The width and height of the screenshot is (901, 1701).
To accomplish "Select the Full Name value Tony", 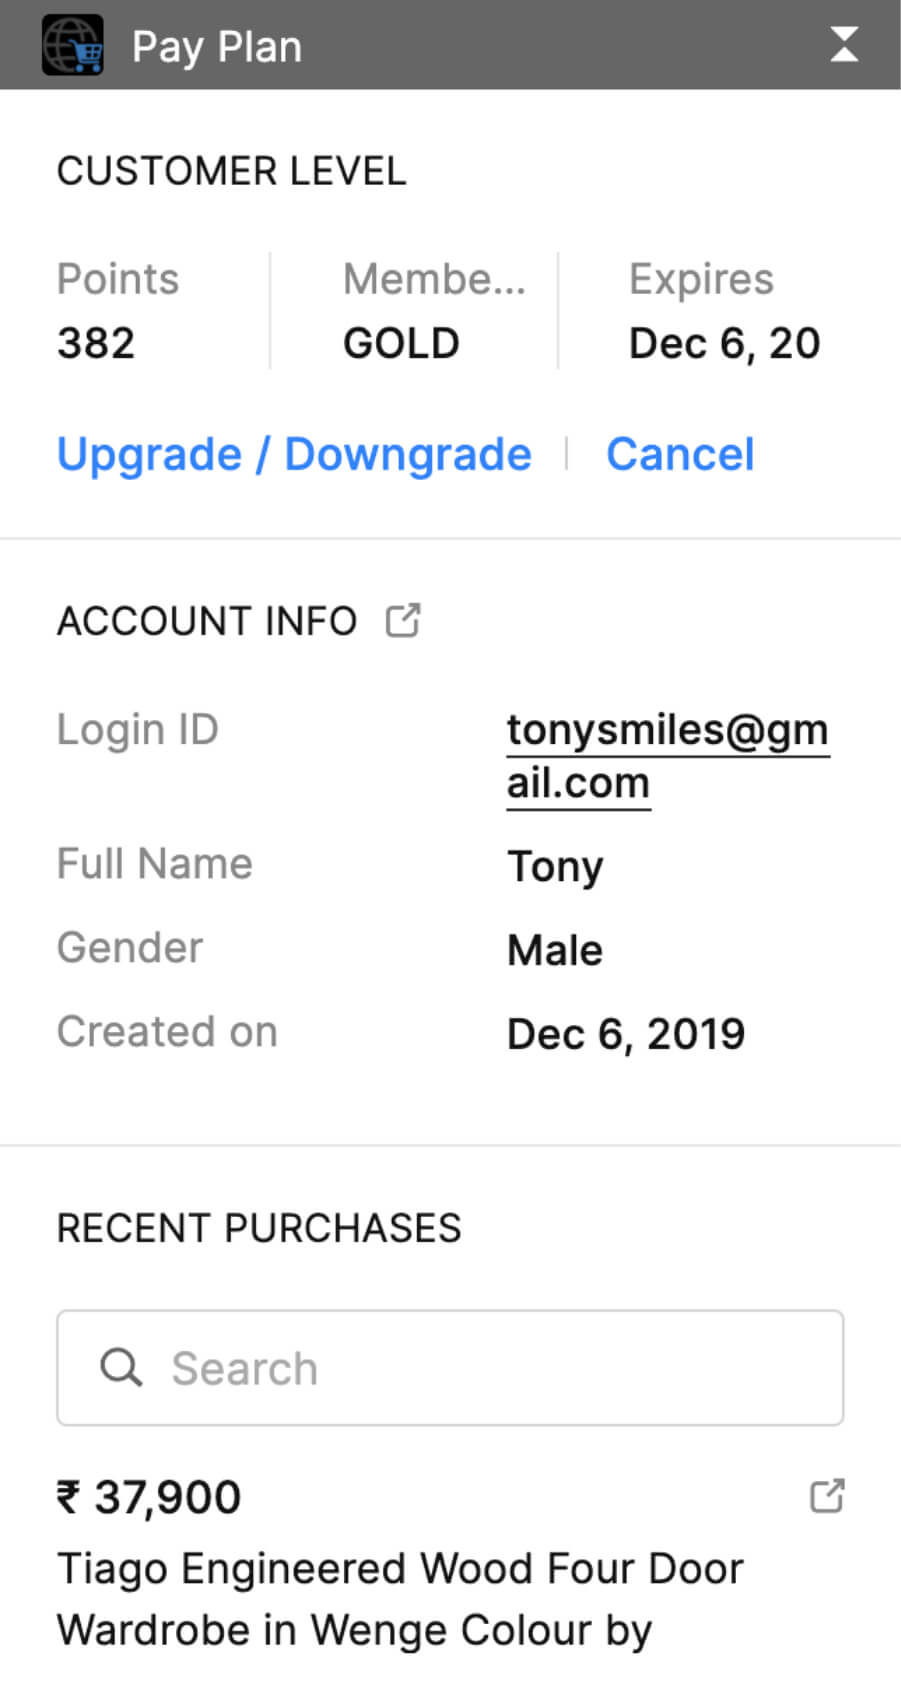I will point(555,867).
